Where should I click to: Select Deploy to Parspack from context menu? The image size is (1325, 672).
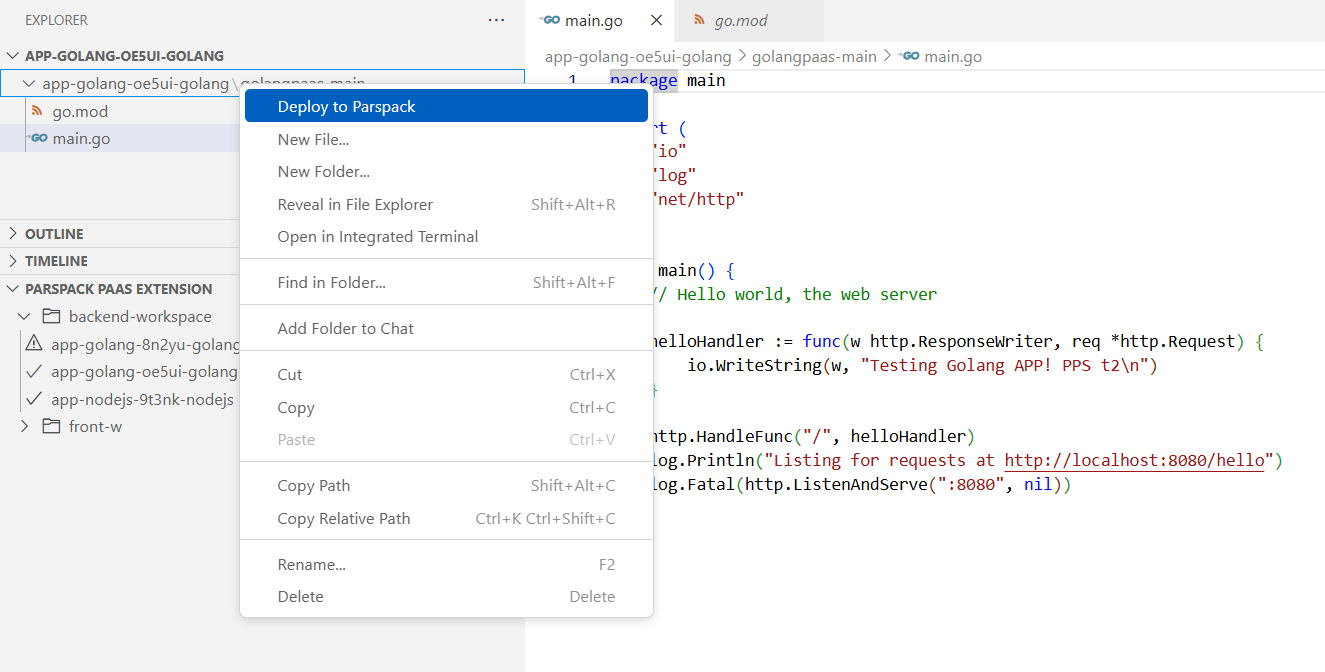click(346, 107)
